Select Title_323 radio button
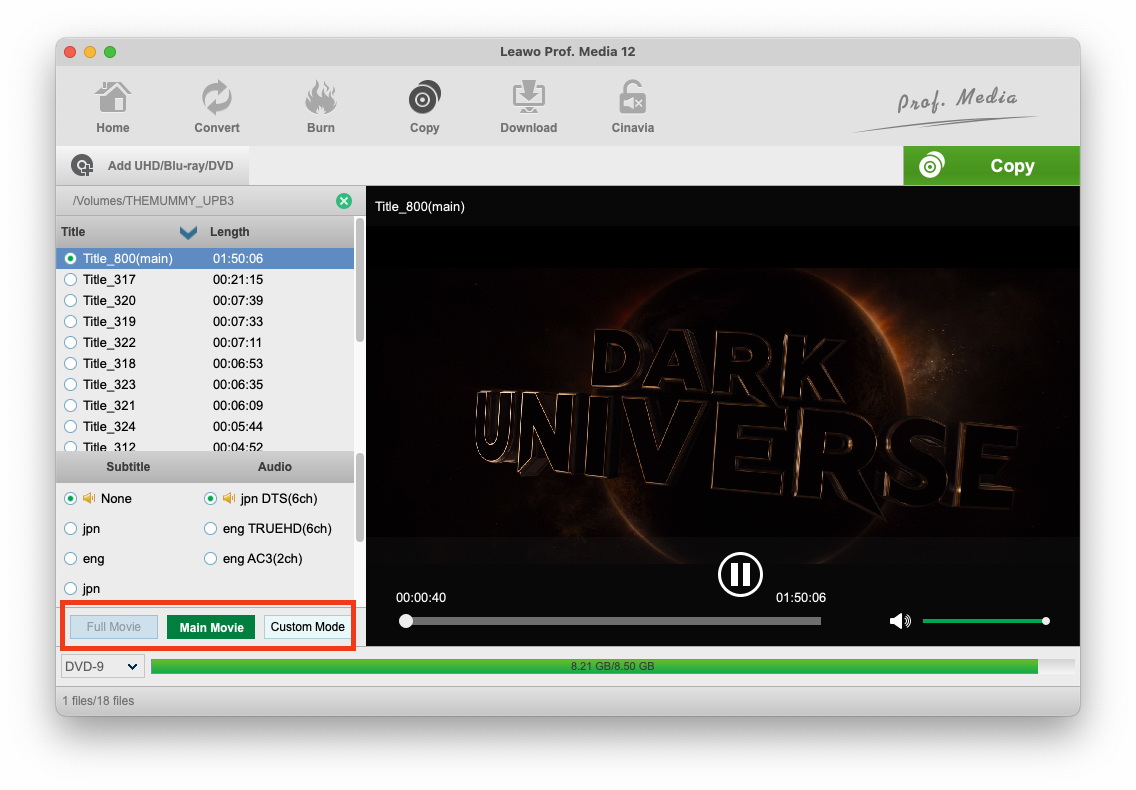The height and width of the screenshot is (790, 1136). click(x=70, y=385)
